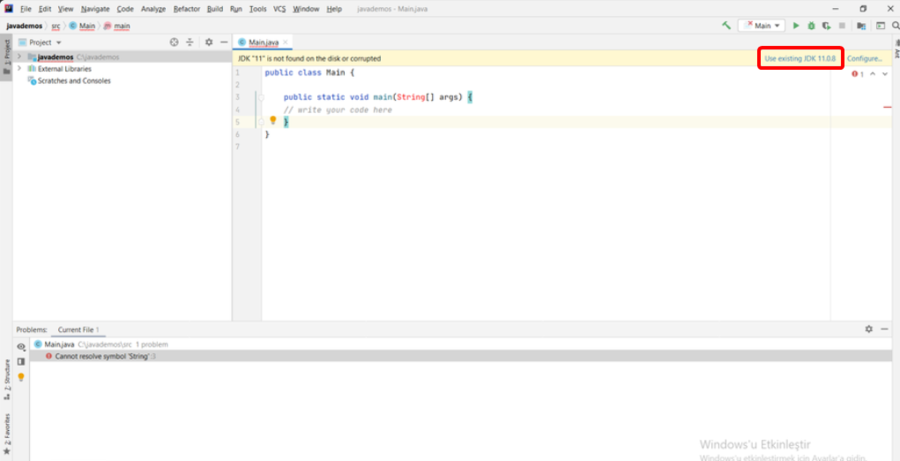Click the Configure... link in JDK banner
900x461 pixels.
864,59
